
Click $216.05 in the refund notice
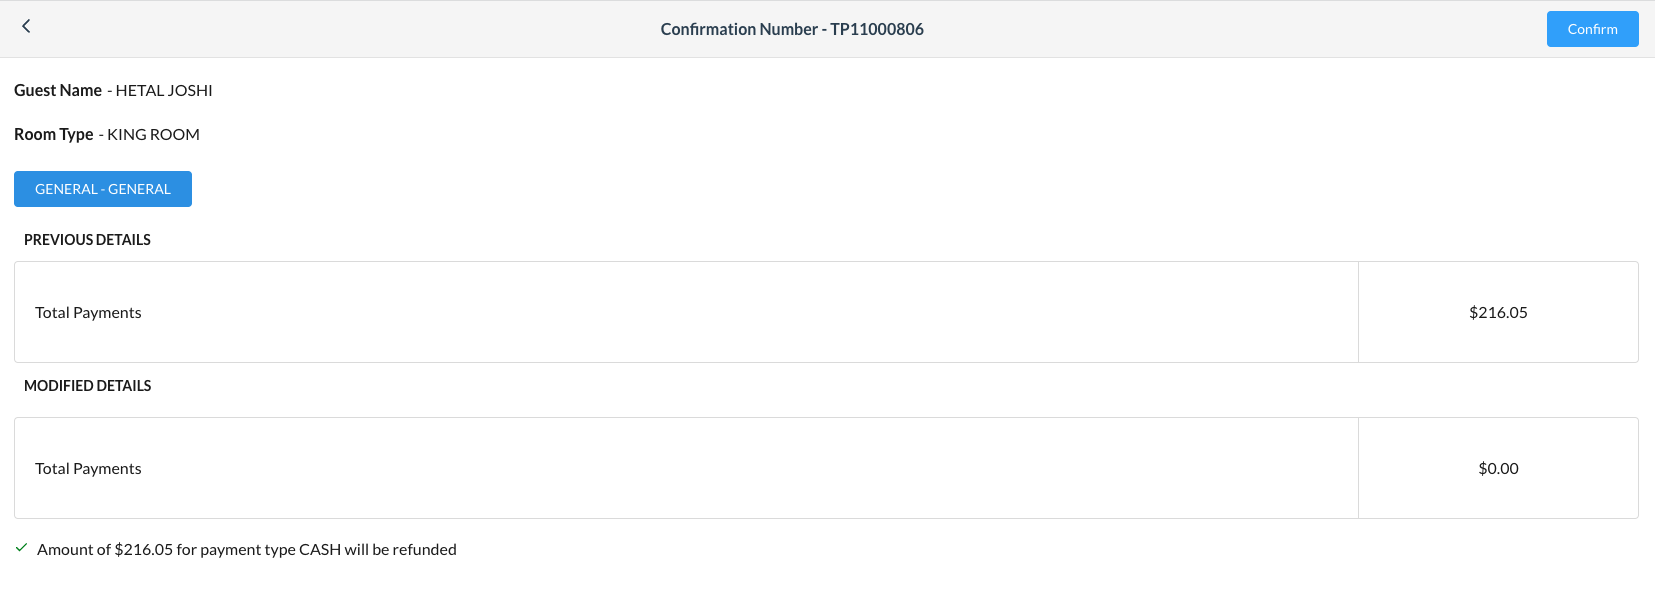[x=144, y=550]
